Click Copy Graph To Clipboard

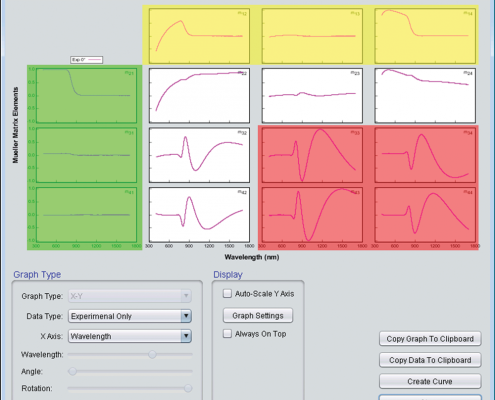[430, 339]
